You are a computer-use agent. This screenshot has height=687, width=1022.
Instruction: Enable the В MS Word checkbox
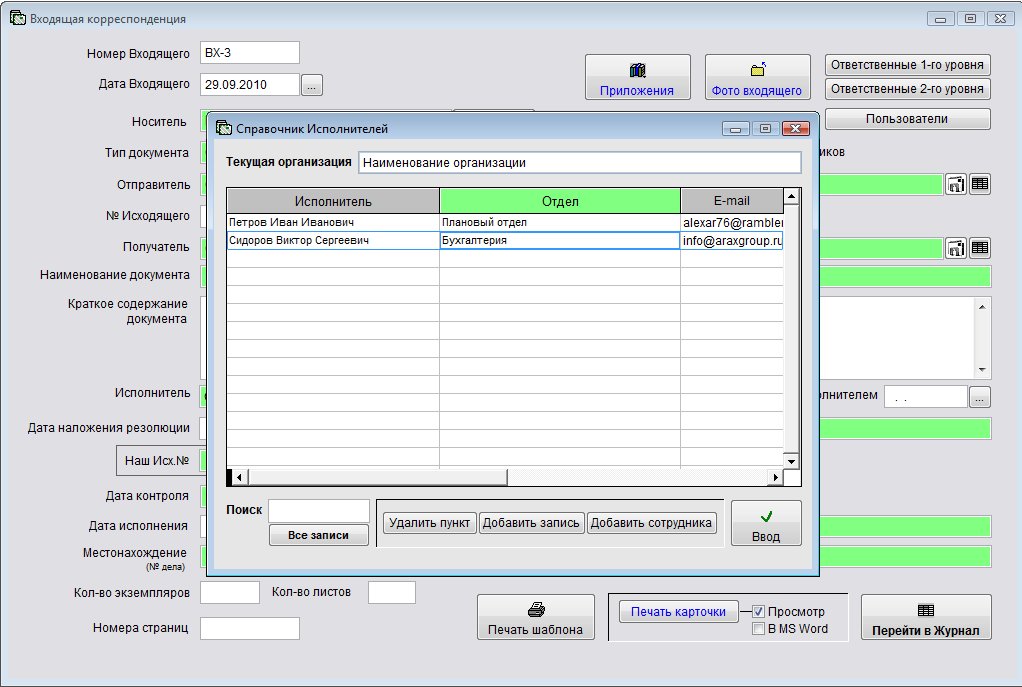(x=759, y=629)
